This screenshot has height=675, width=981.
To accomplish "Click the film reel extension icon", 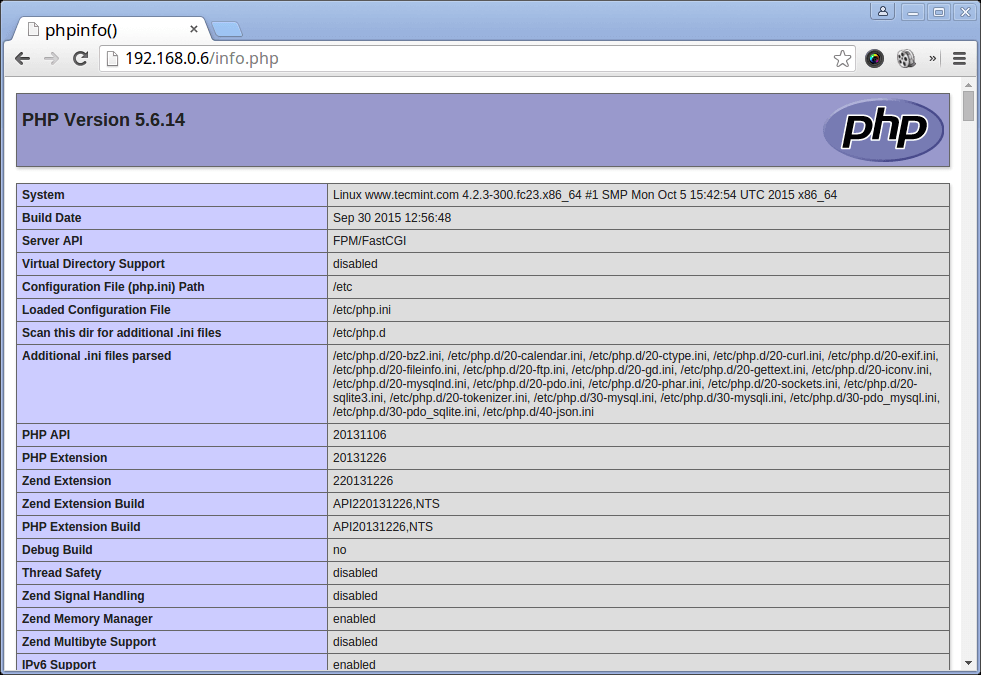I will (906, 58).
